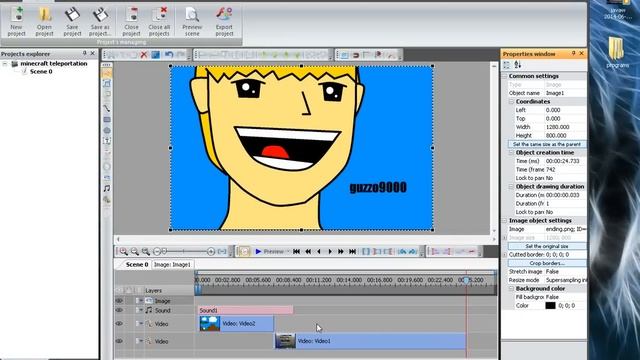Image resolution: width=640 pixels, height=360 pixels.
Task: Collapse the Object drawing duration group
Action: [511, 186]
